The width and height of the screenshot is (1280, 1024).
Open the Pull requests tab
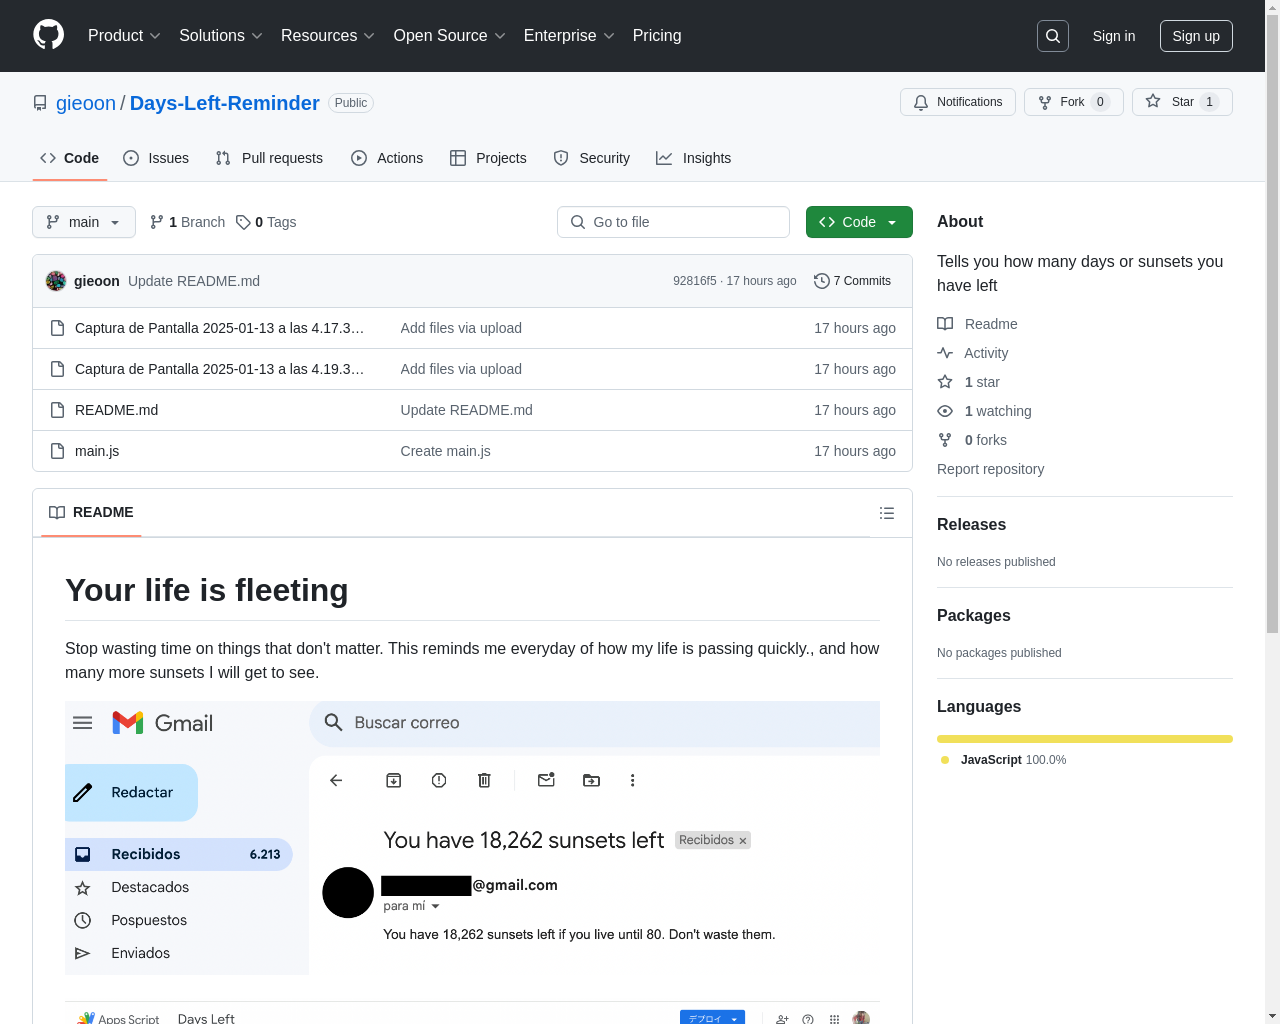click(269, 158)
